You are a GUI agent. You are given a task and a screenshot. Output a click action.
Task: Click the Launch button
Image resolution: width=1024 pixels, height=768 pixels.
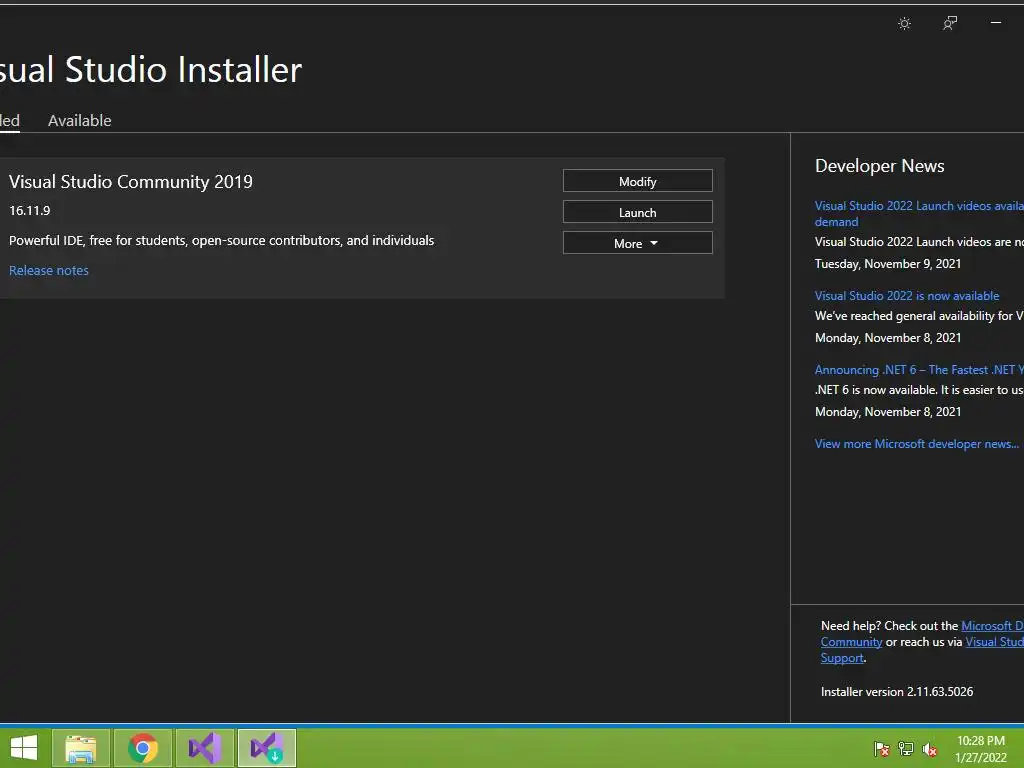point(637,212)
